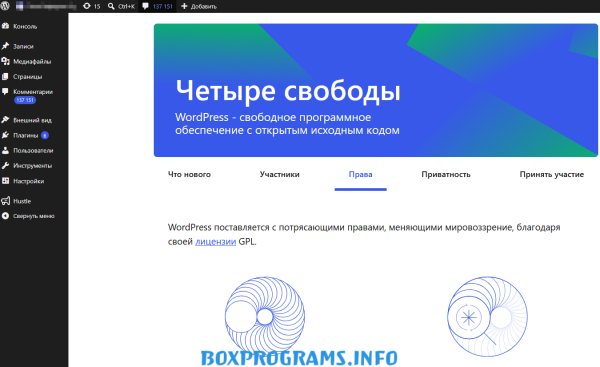Click the paragraph about потрясающими правами
This screenshot has height=367, width=600.
point(364,234)
